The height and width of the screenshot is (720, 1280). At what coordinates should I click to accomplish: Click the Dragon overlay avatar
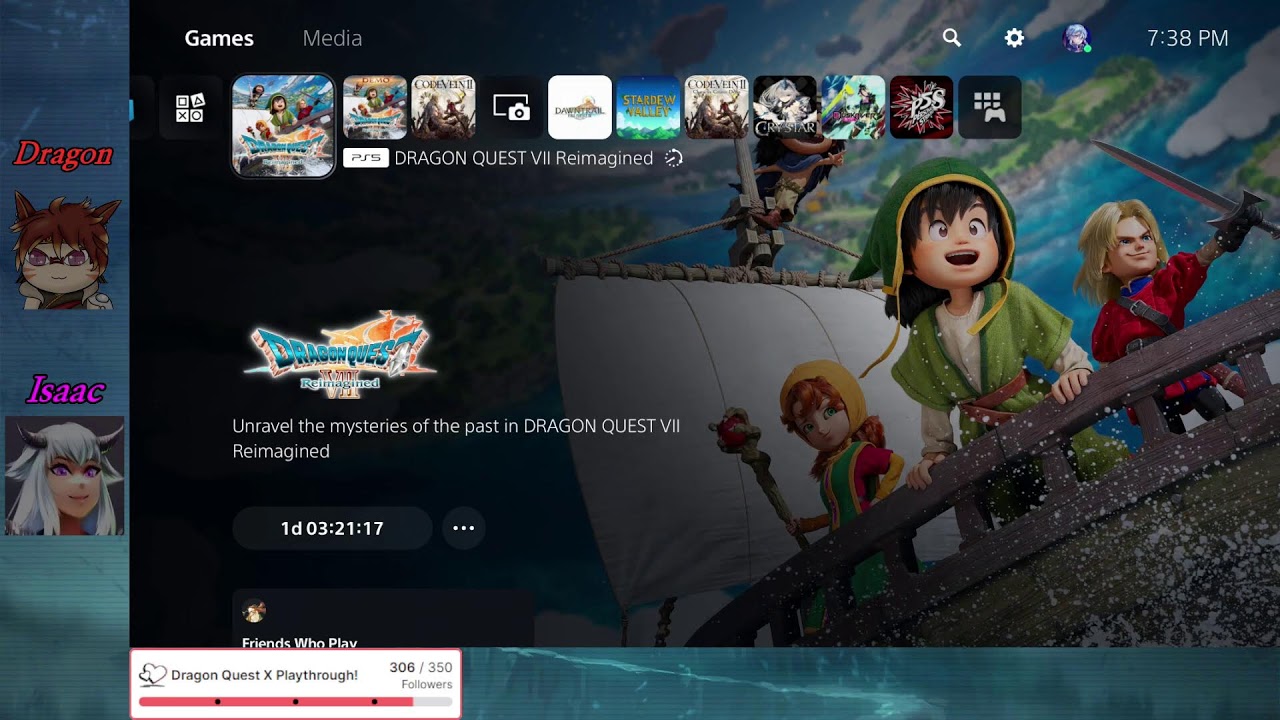click(65, 250)
